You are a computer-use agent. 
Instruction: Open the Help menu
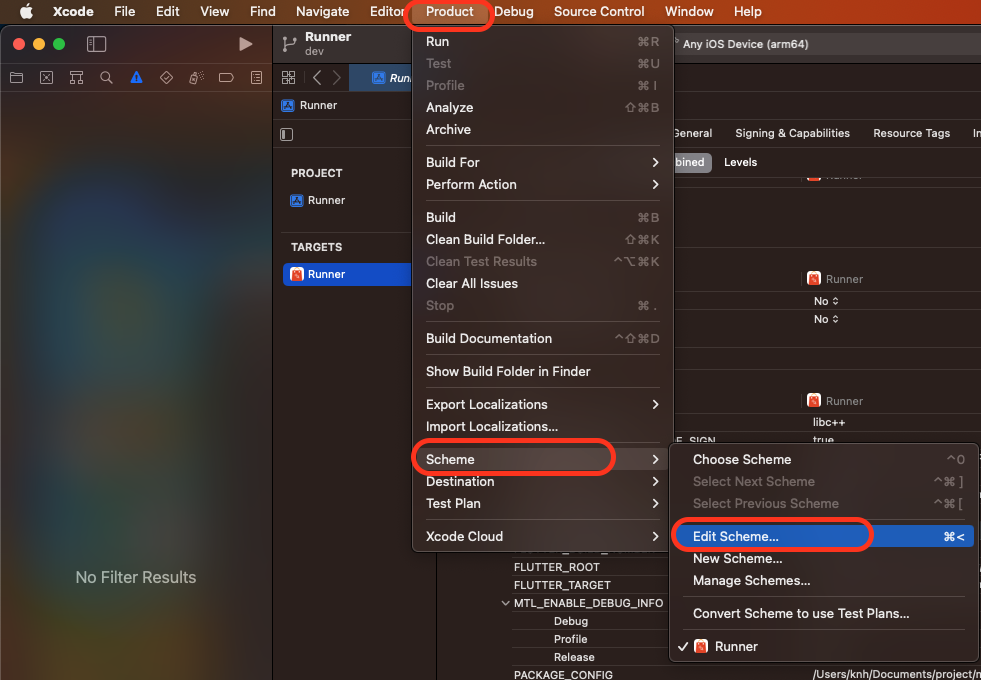pyautogui.click(x=748, y=11)
